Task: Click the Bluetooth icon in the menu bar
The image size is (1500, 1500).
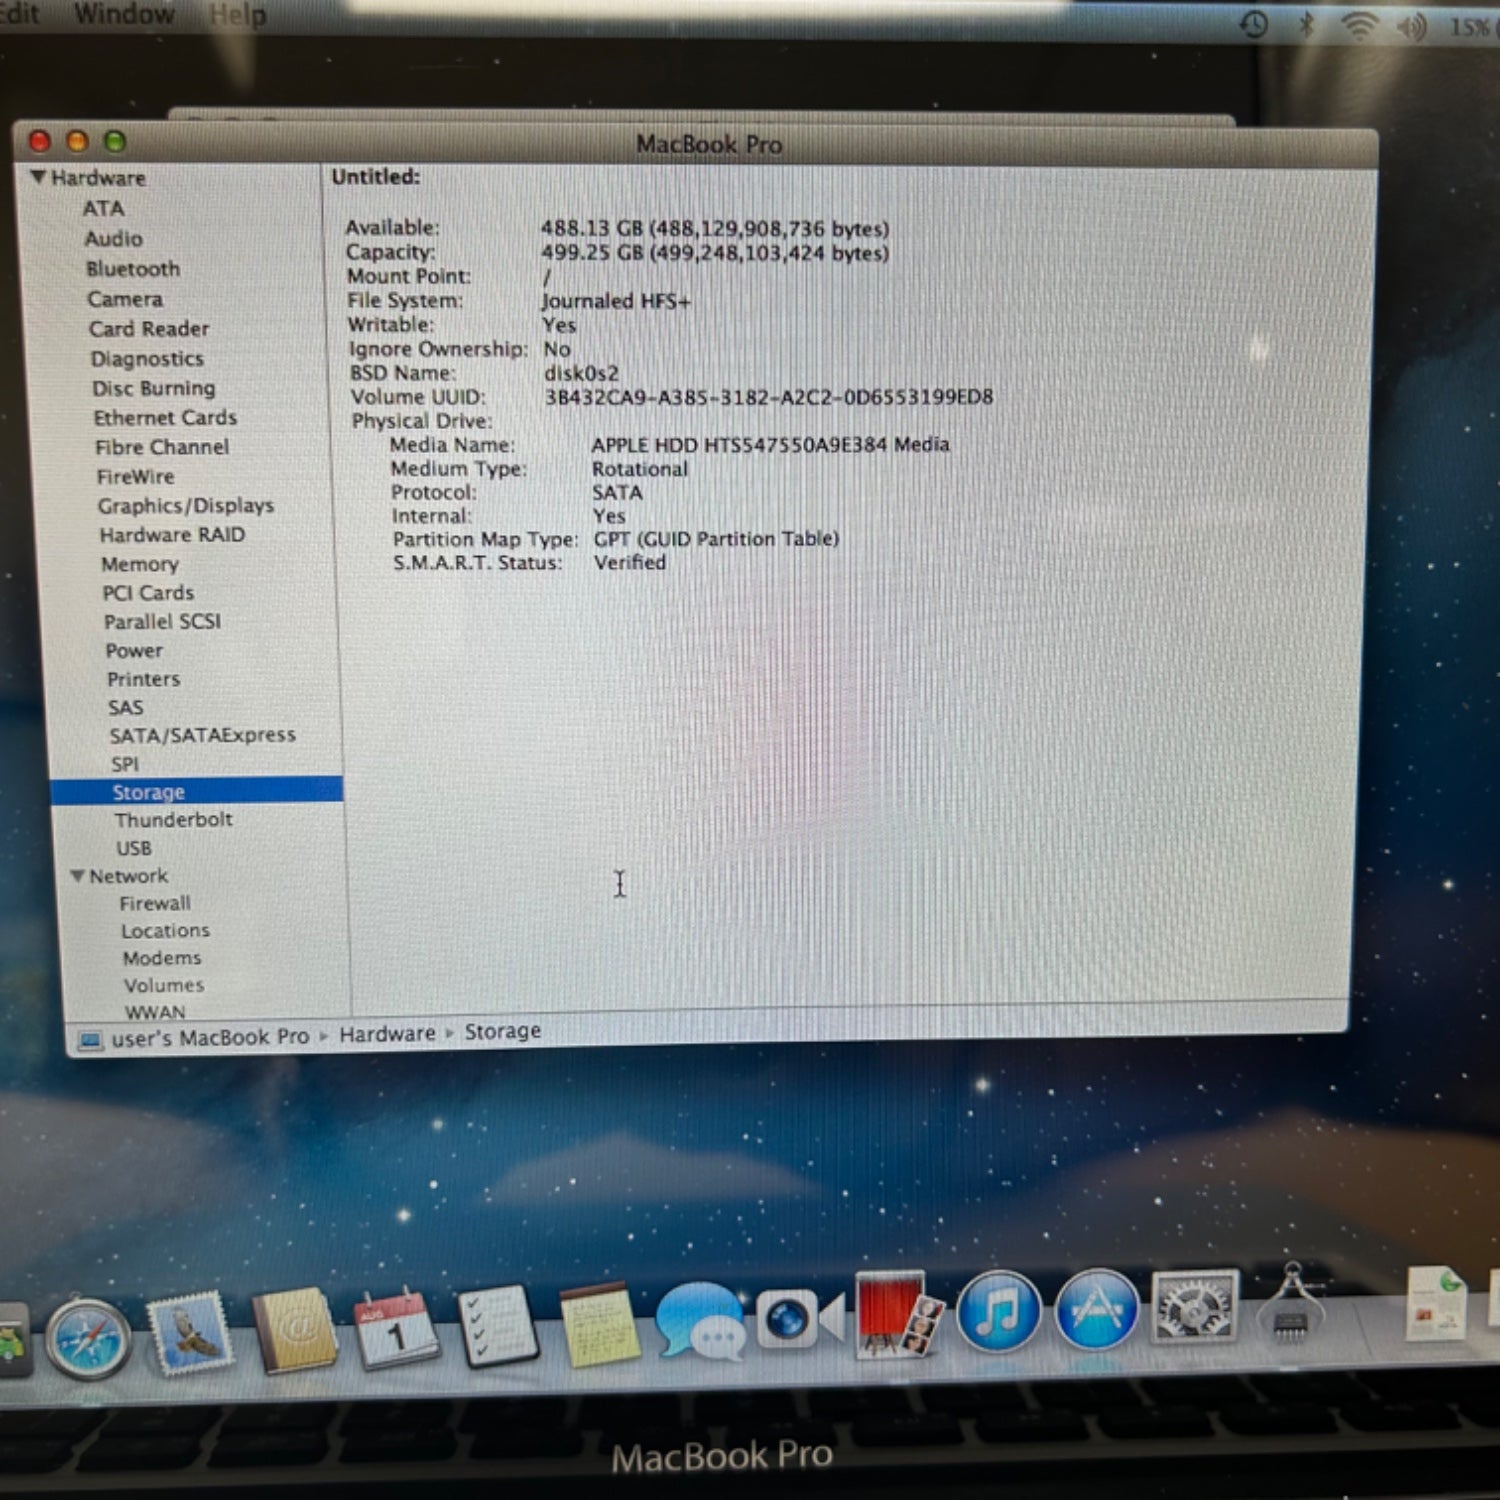Action: click(x=1306, y=23)
